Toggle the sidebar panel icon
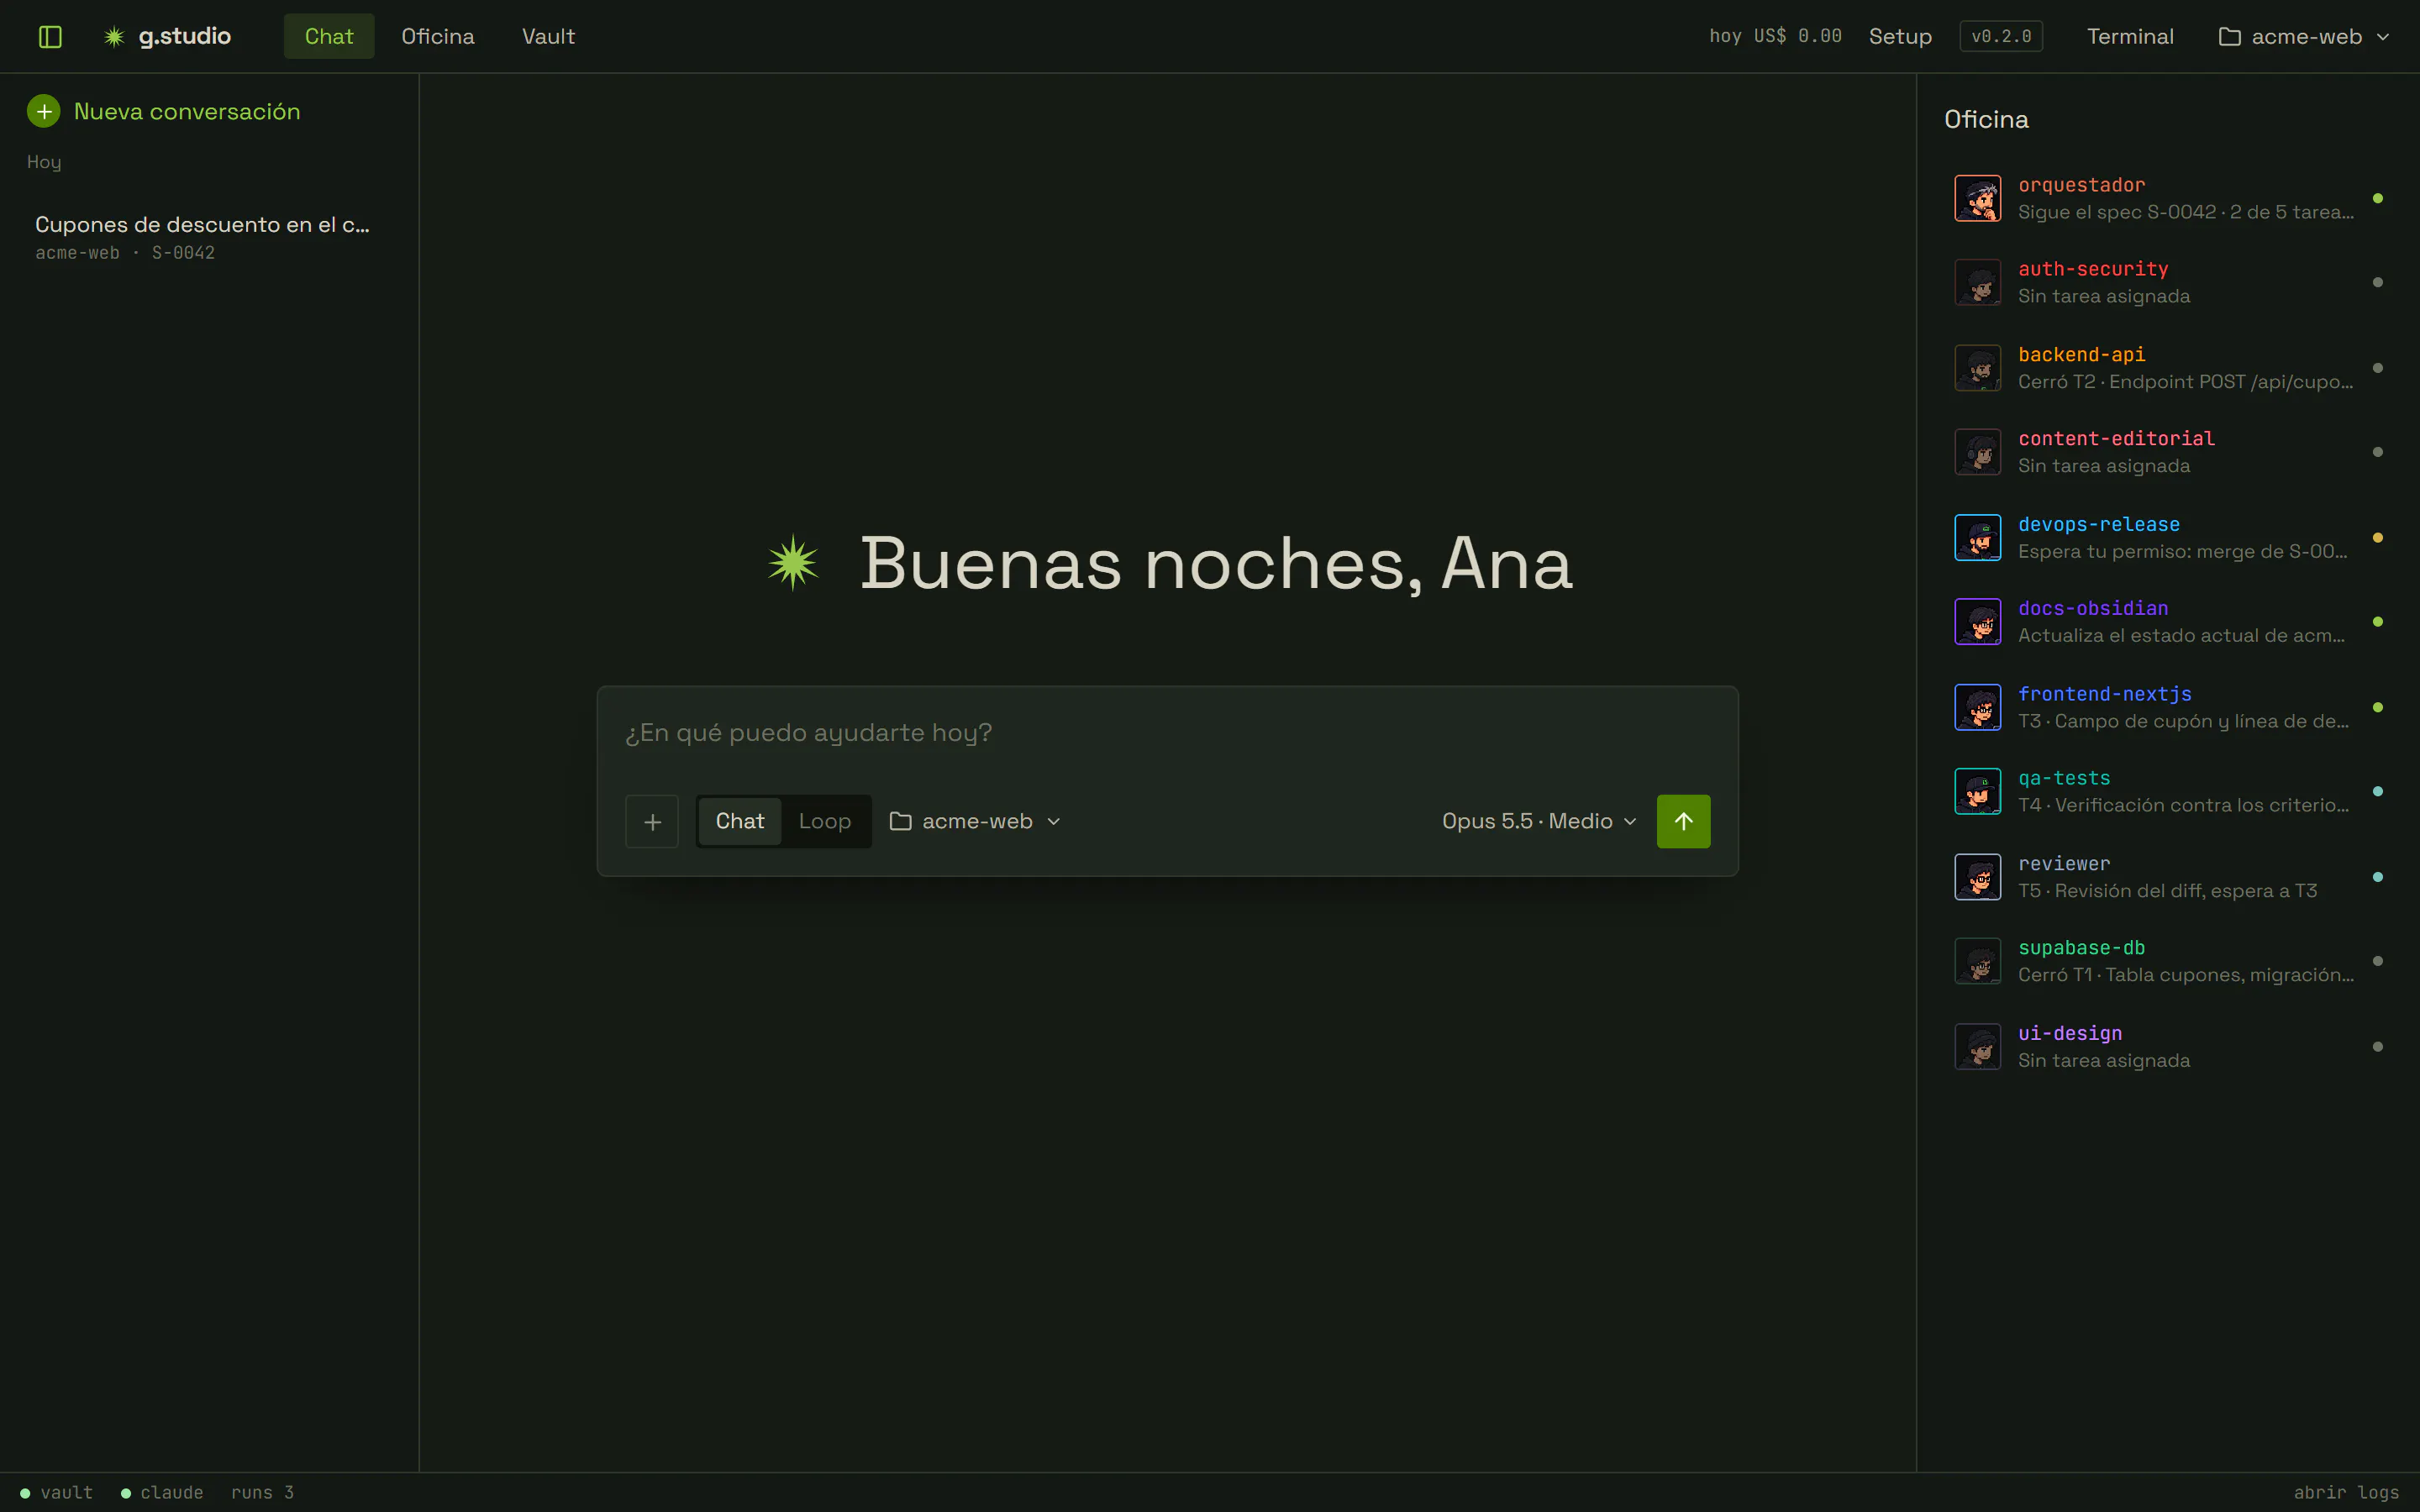Viewport: 2420px width, 1512px height. click(x=50, y=37)
